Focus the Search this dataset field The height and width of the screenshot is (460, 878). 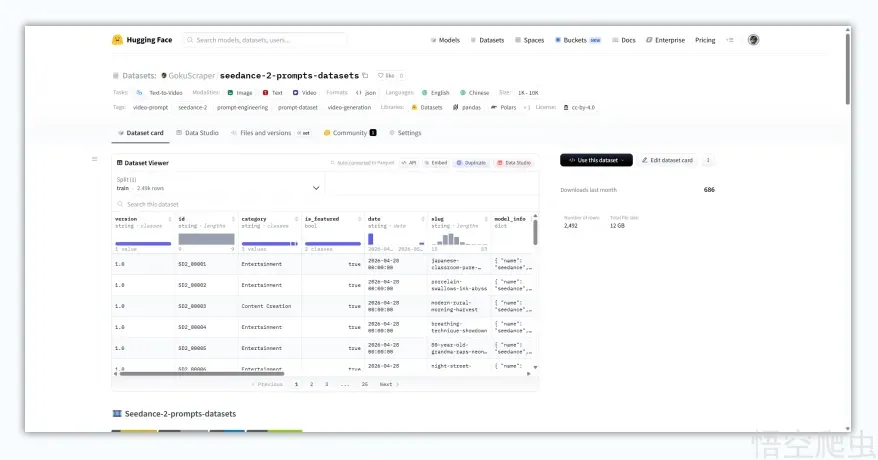[325, 204]
